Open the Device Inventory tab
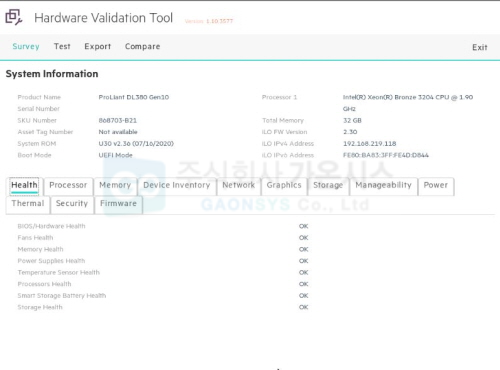This screenshot has width=500, height=370. pyautogui.click(x=177, y=186)
